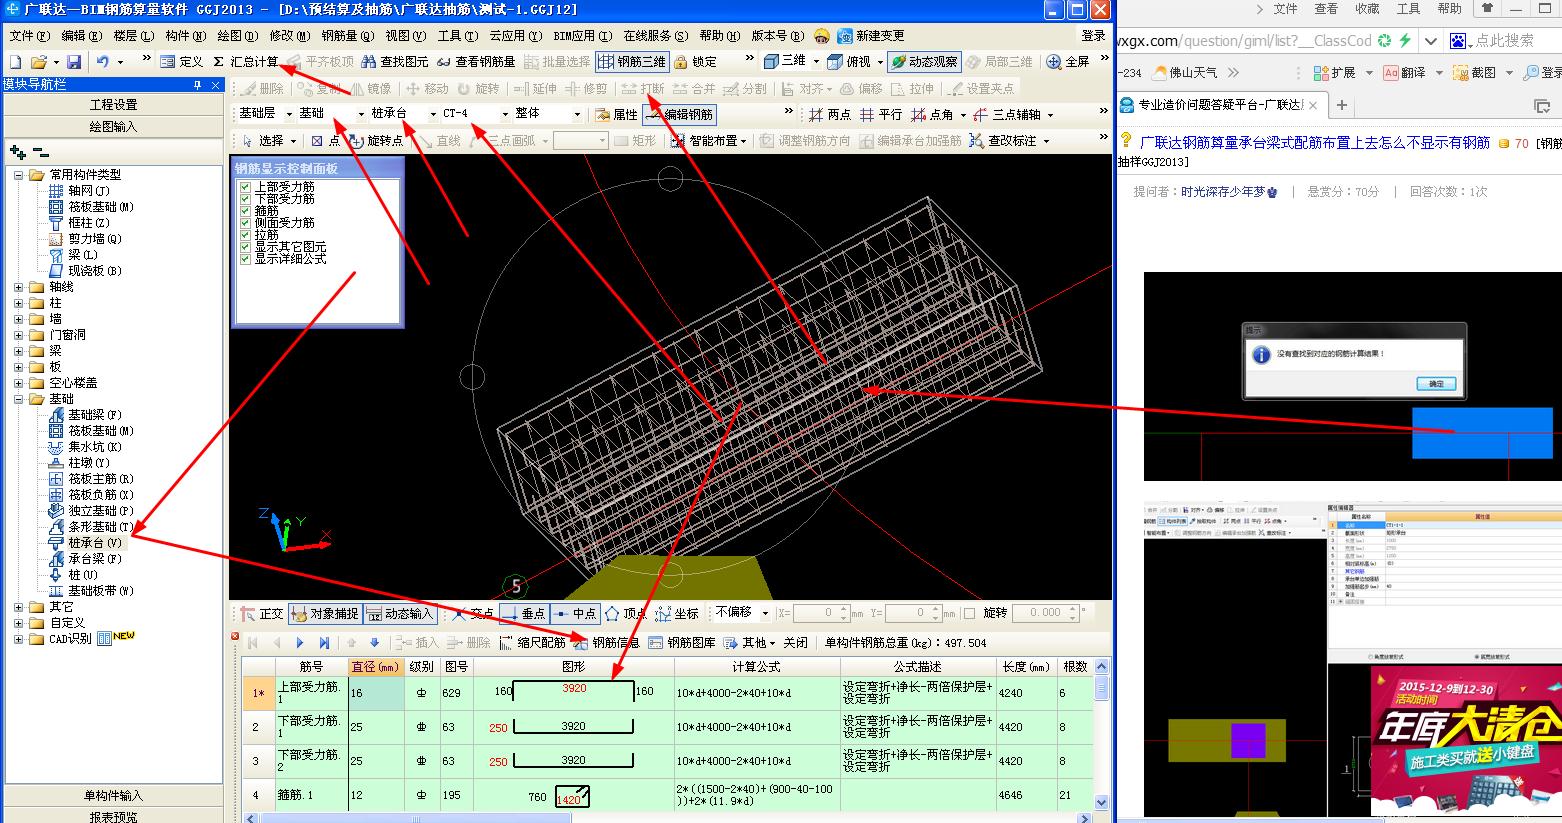Toggle 垂点 perpendicular snap
Viewport: 1562px width, 823px height.
(x=524, y=613)
